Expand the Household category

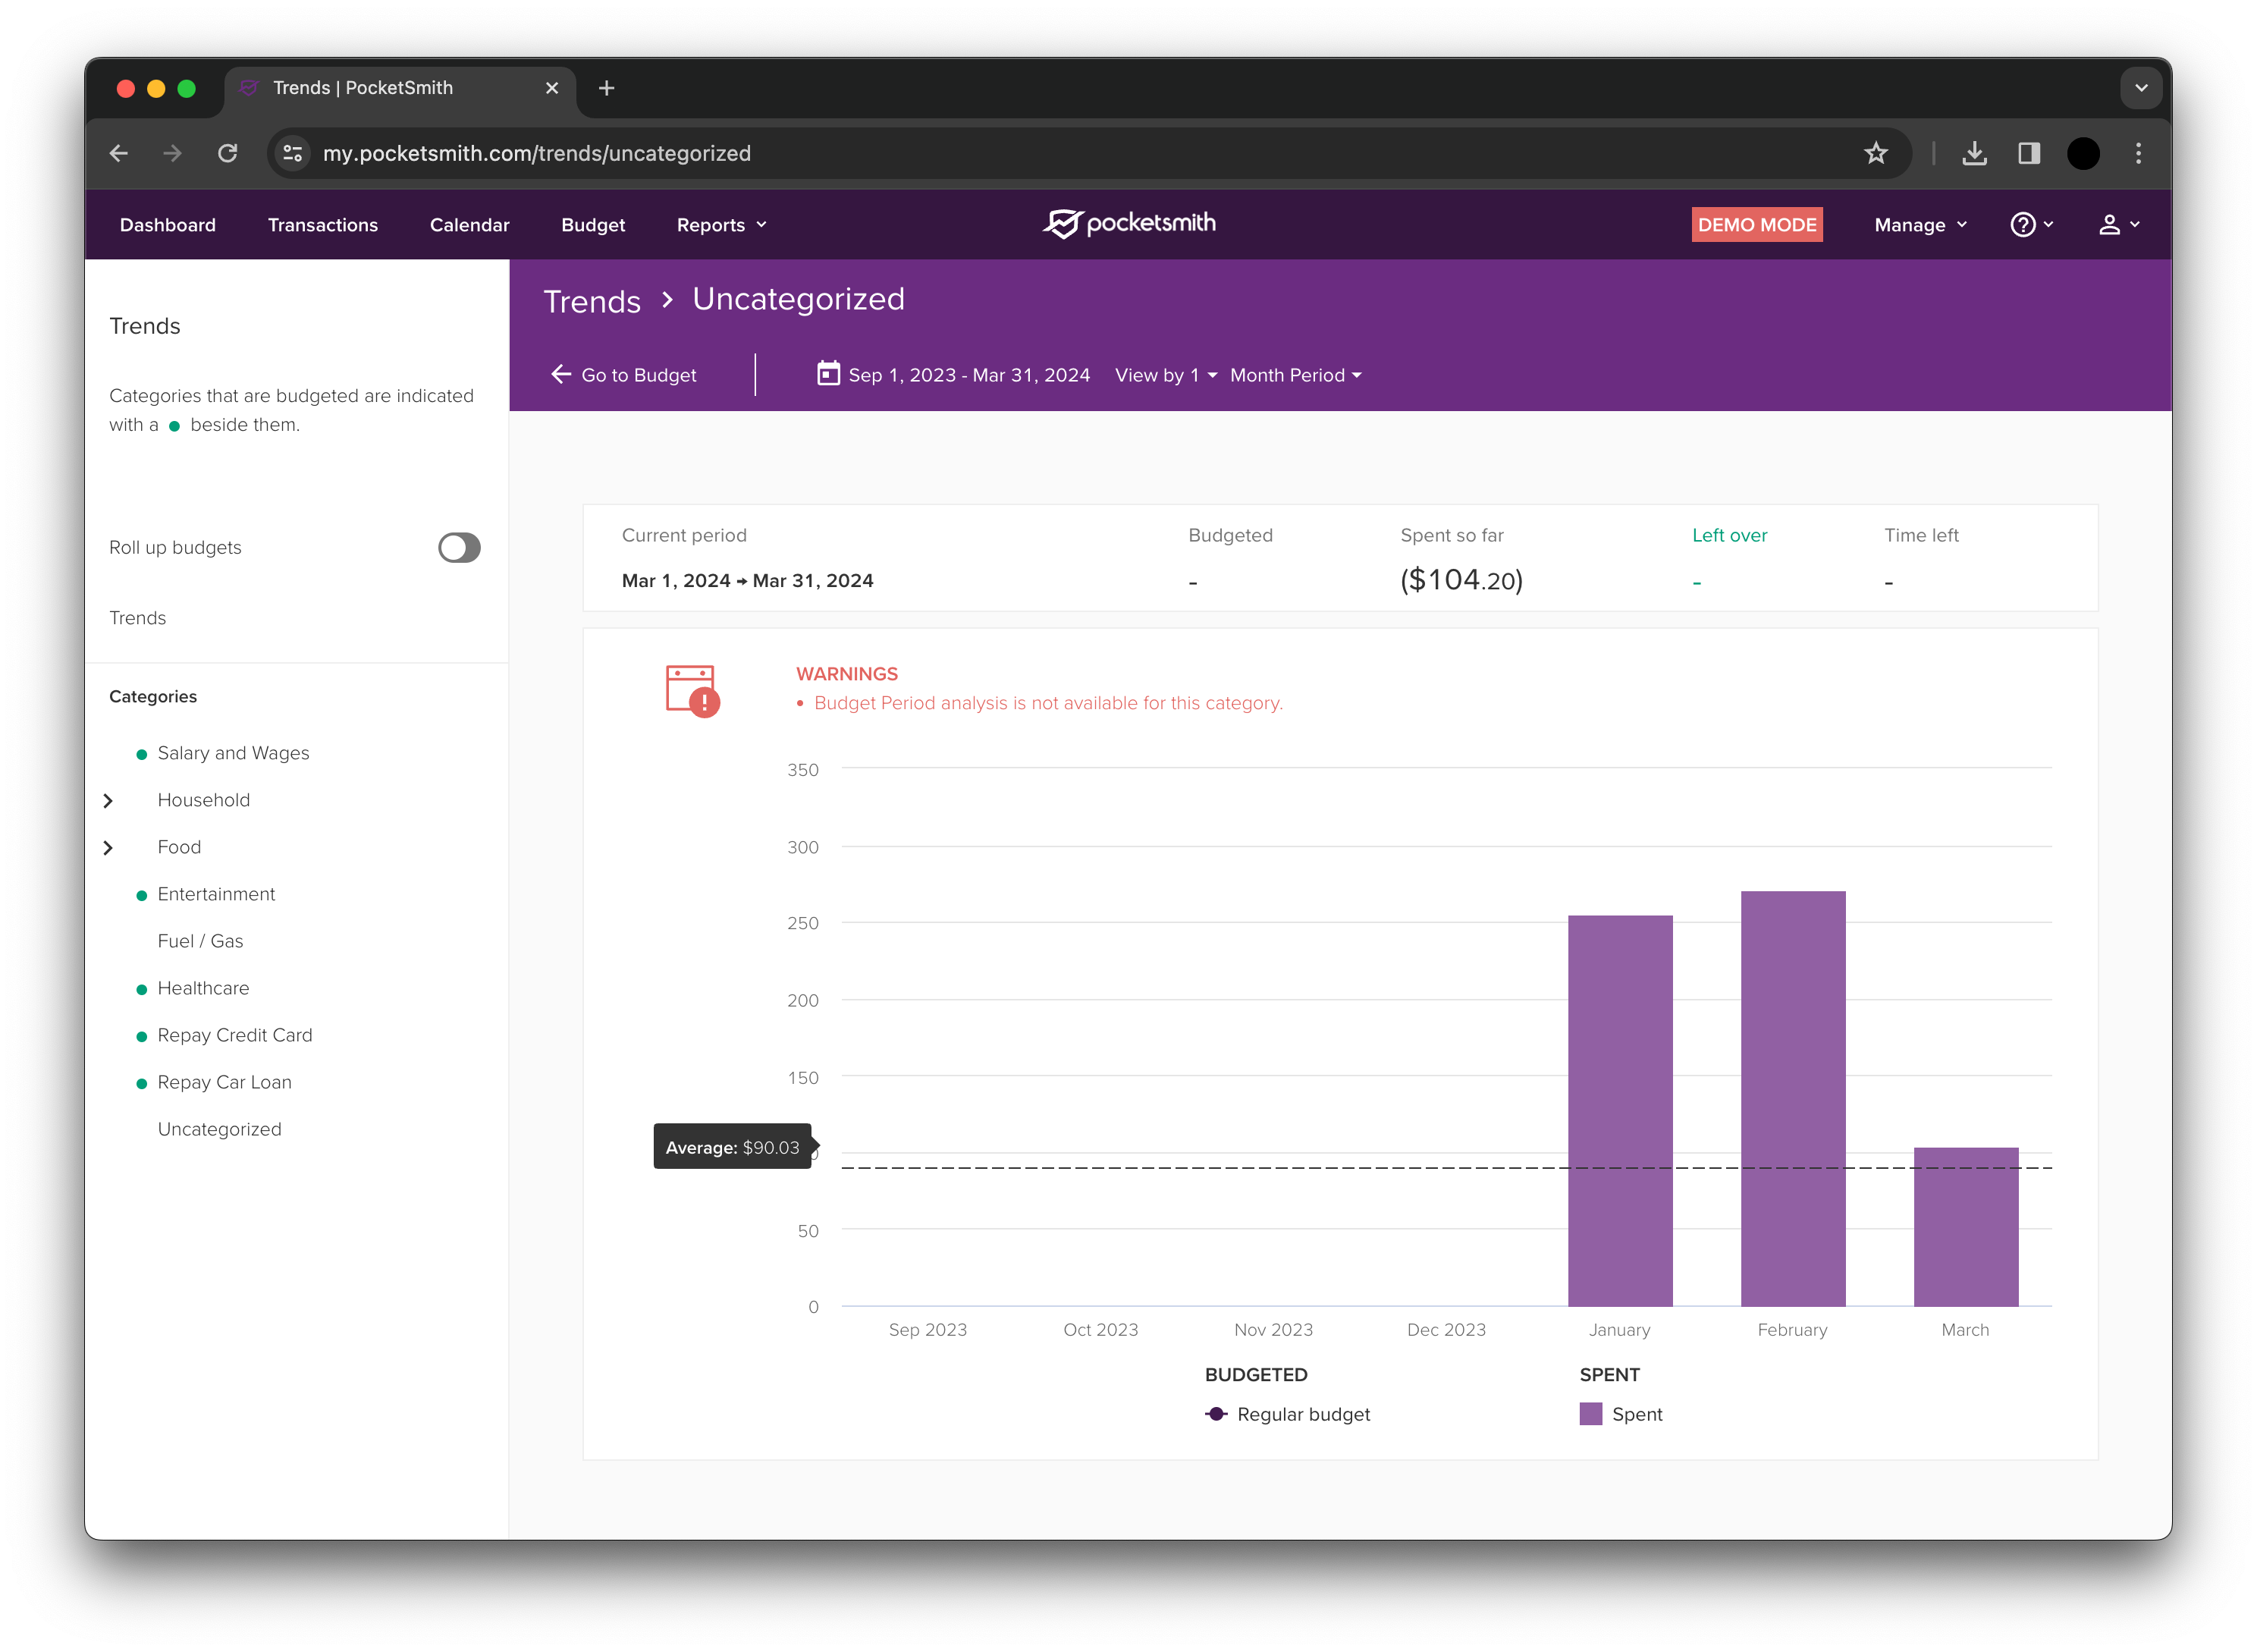point(108,801)
